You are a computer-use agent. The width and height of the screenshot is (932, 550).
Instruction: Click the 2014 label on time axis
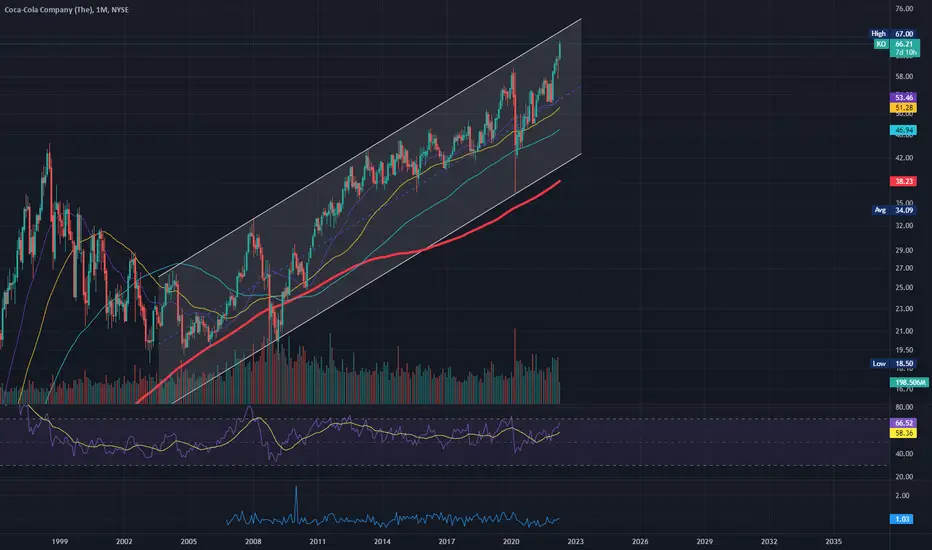[x=382, y=542]
